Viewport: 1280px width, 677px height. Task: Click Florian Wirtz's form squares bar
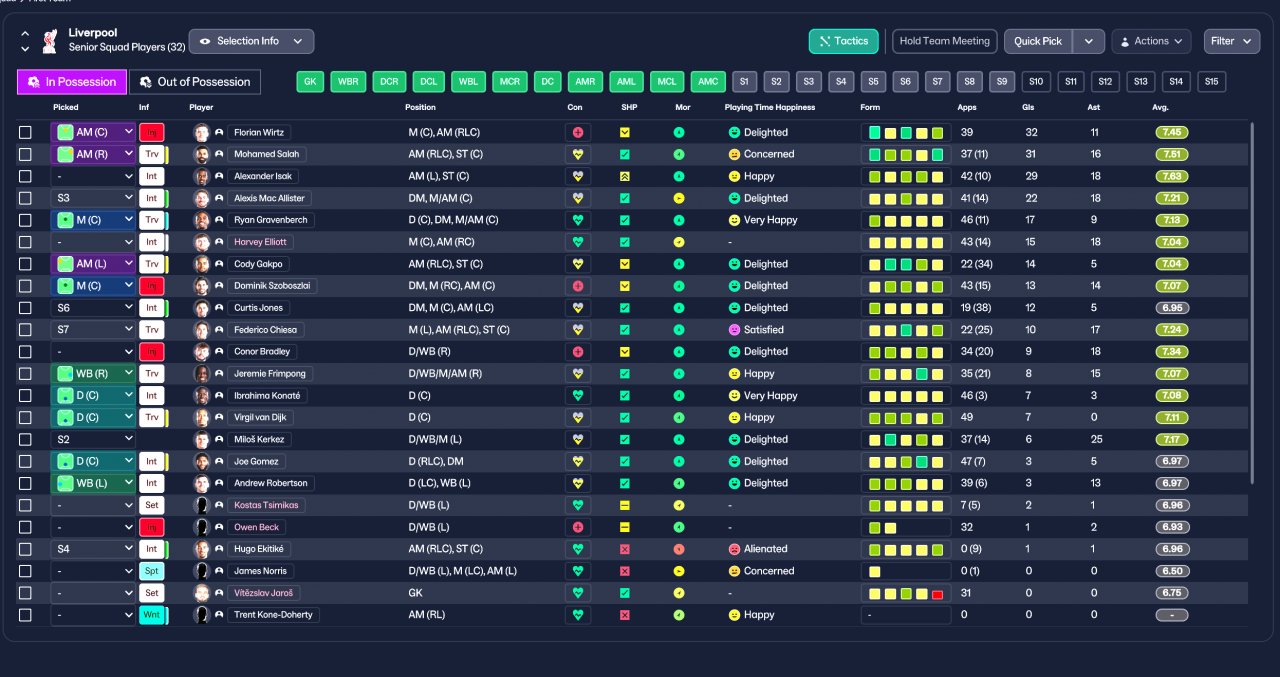pos(905,132)
